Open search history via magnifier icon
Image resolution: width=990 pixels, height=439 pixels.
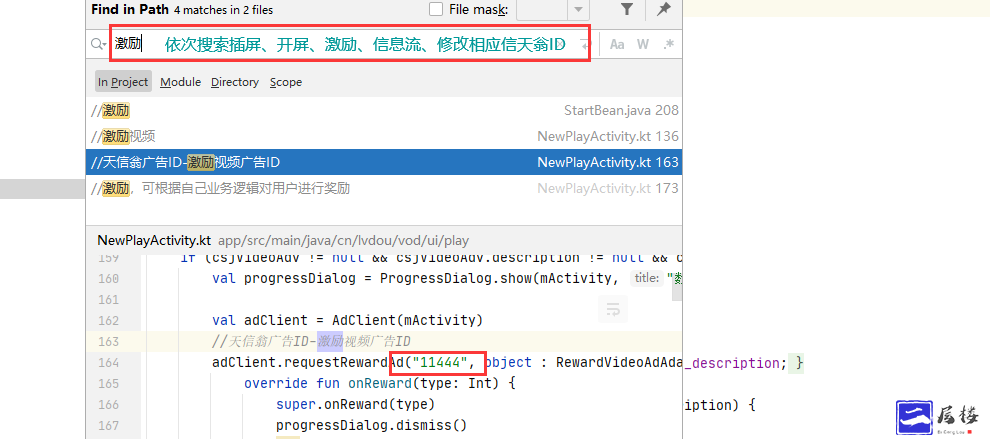[98, 44]
